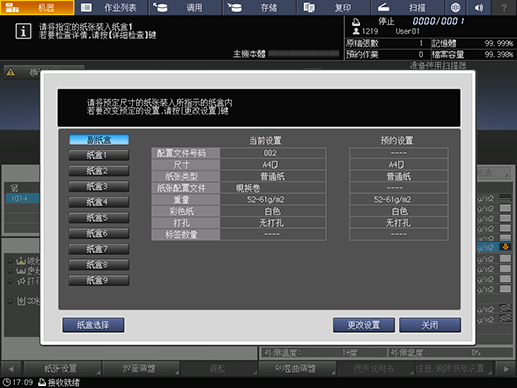Click the right arrow at bottom bar

click(506, 369)
